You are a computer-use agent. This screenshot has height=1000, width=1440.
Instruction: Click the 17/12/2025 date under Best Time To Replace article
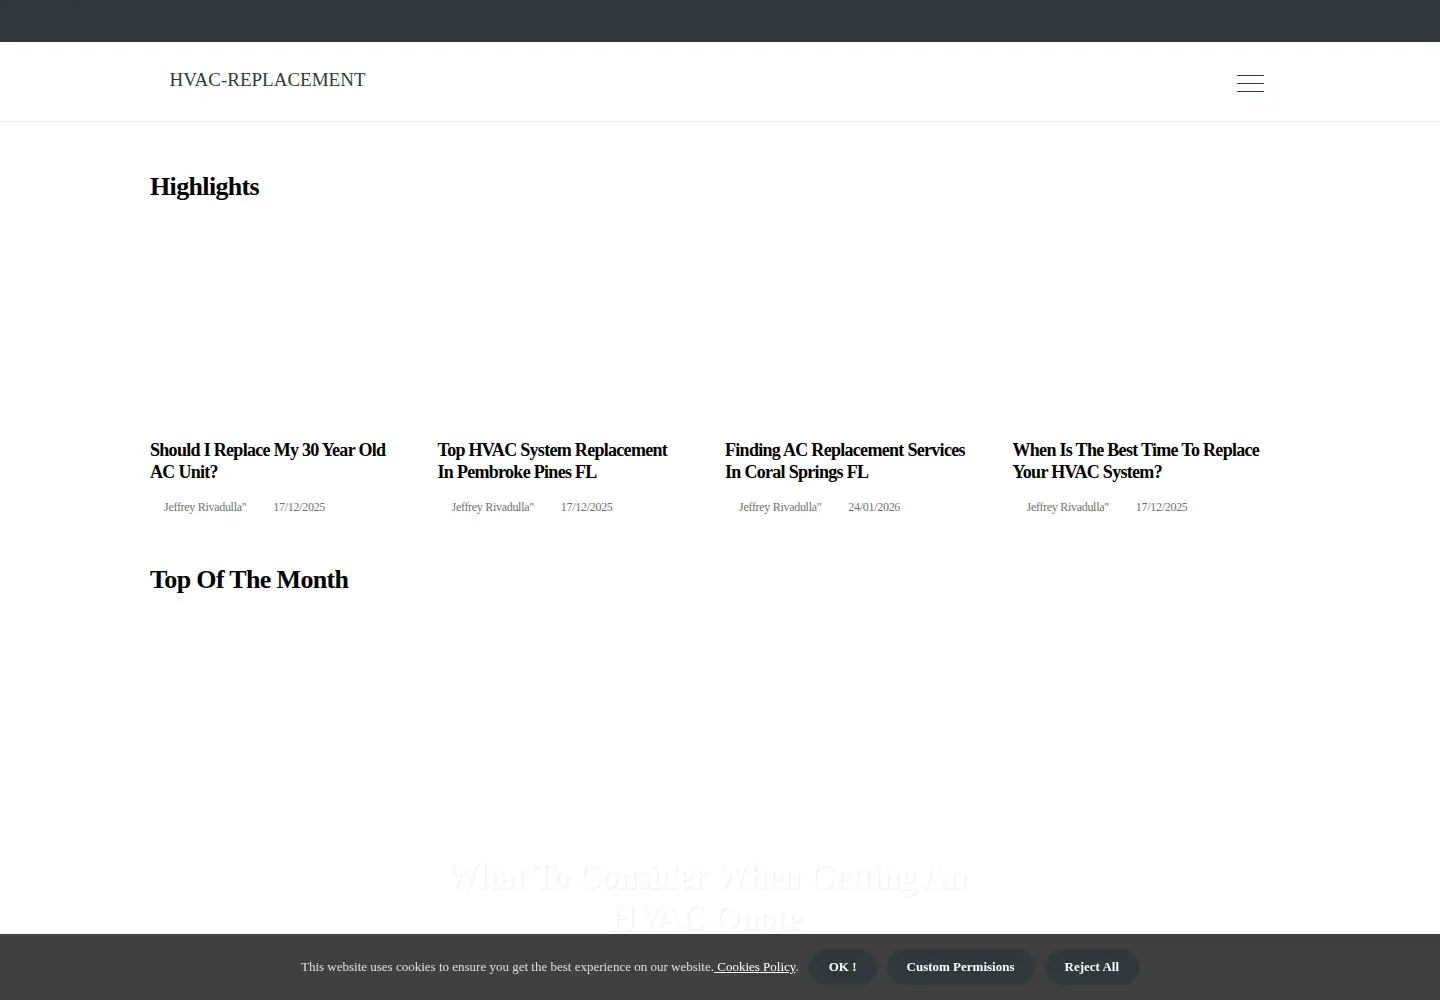tap(1161, 507)
